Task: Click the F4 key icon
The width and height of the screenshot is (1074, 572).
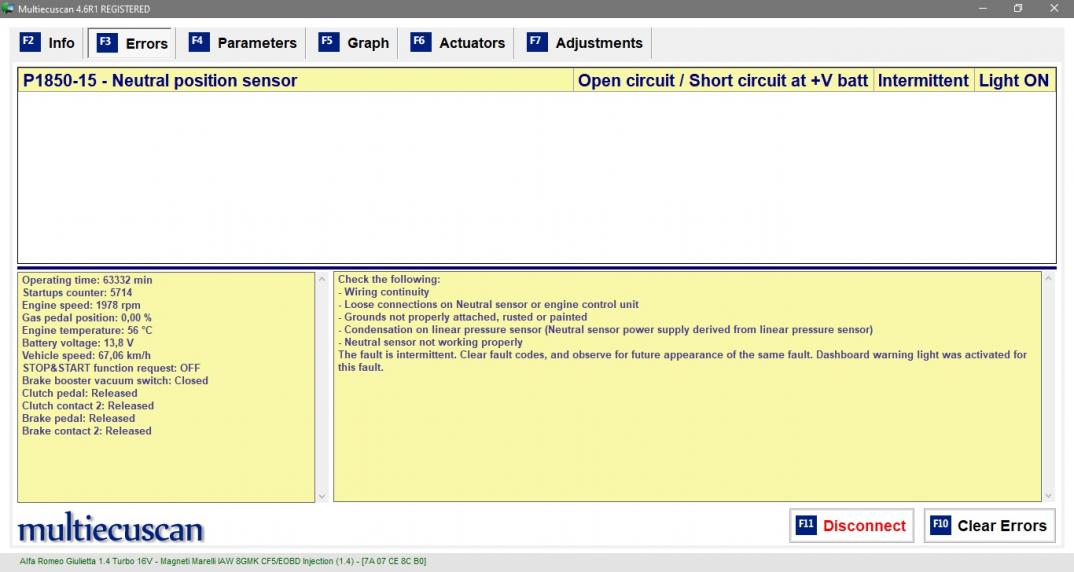Action: 199,42
